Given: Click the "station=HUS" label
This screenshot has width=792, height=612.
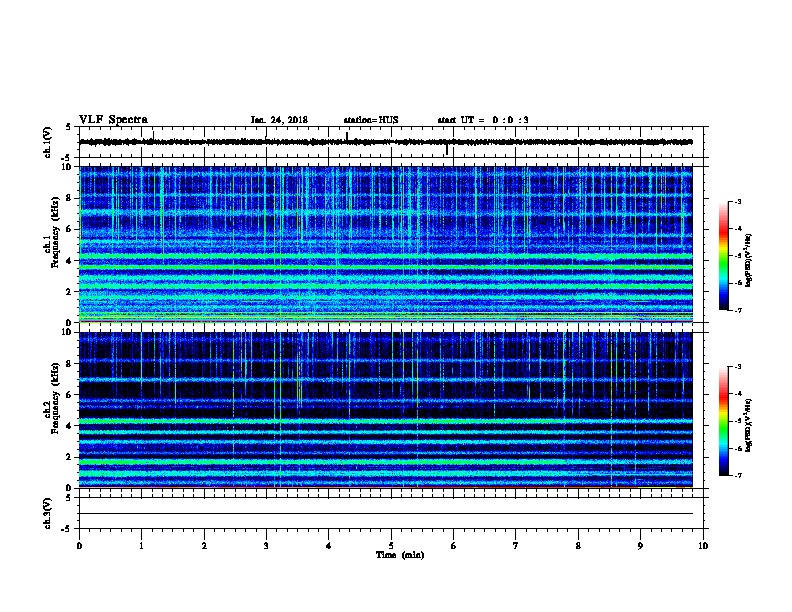Looking at the screenshot, I should coord(371,120).
